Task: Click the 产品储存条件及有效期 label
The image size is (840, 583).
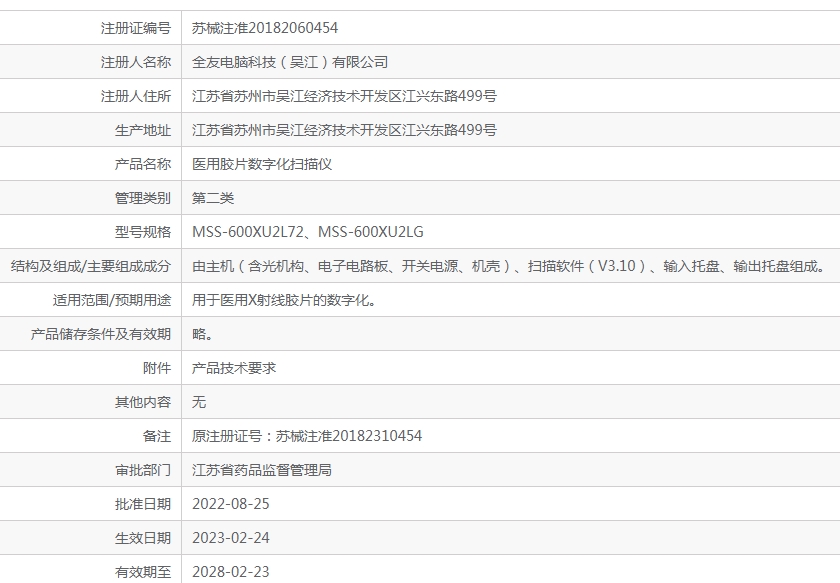Action: [x=101, y=334]
